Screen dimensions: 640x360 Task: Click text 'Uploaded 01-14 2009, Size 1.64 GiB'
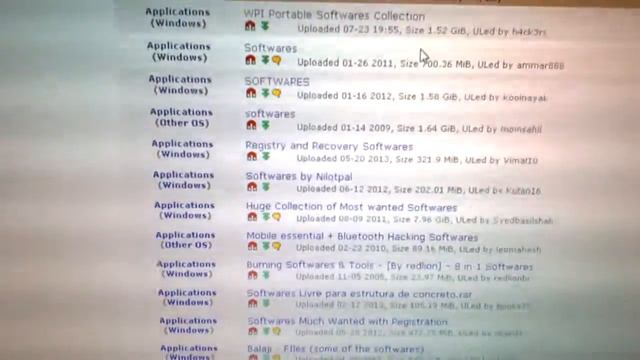[376, 128]
